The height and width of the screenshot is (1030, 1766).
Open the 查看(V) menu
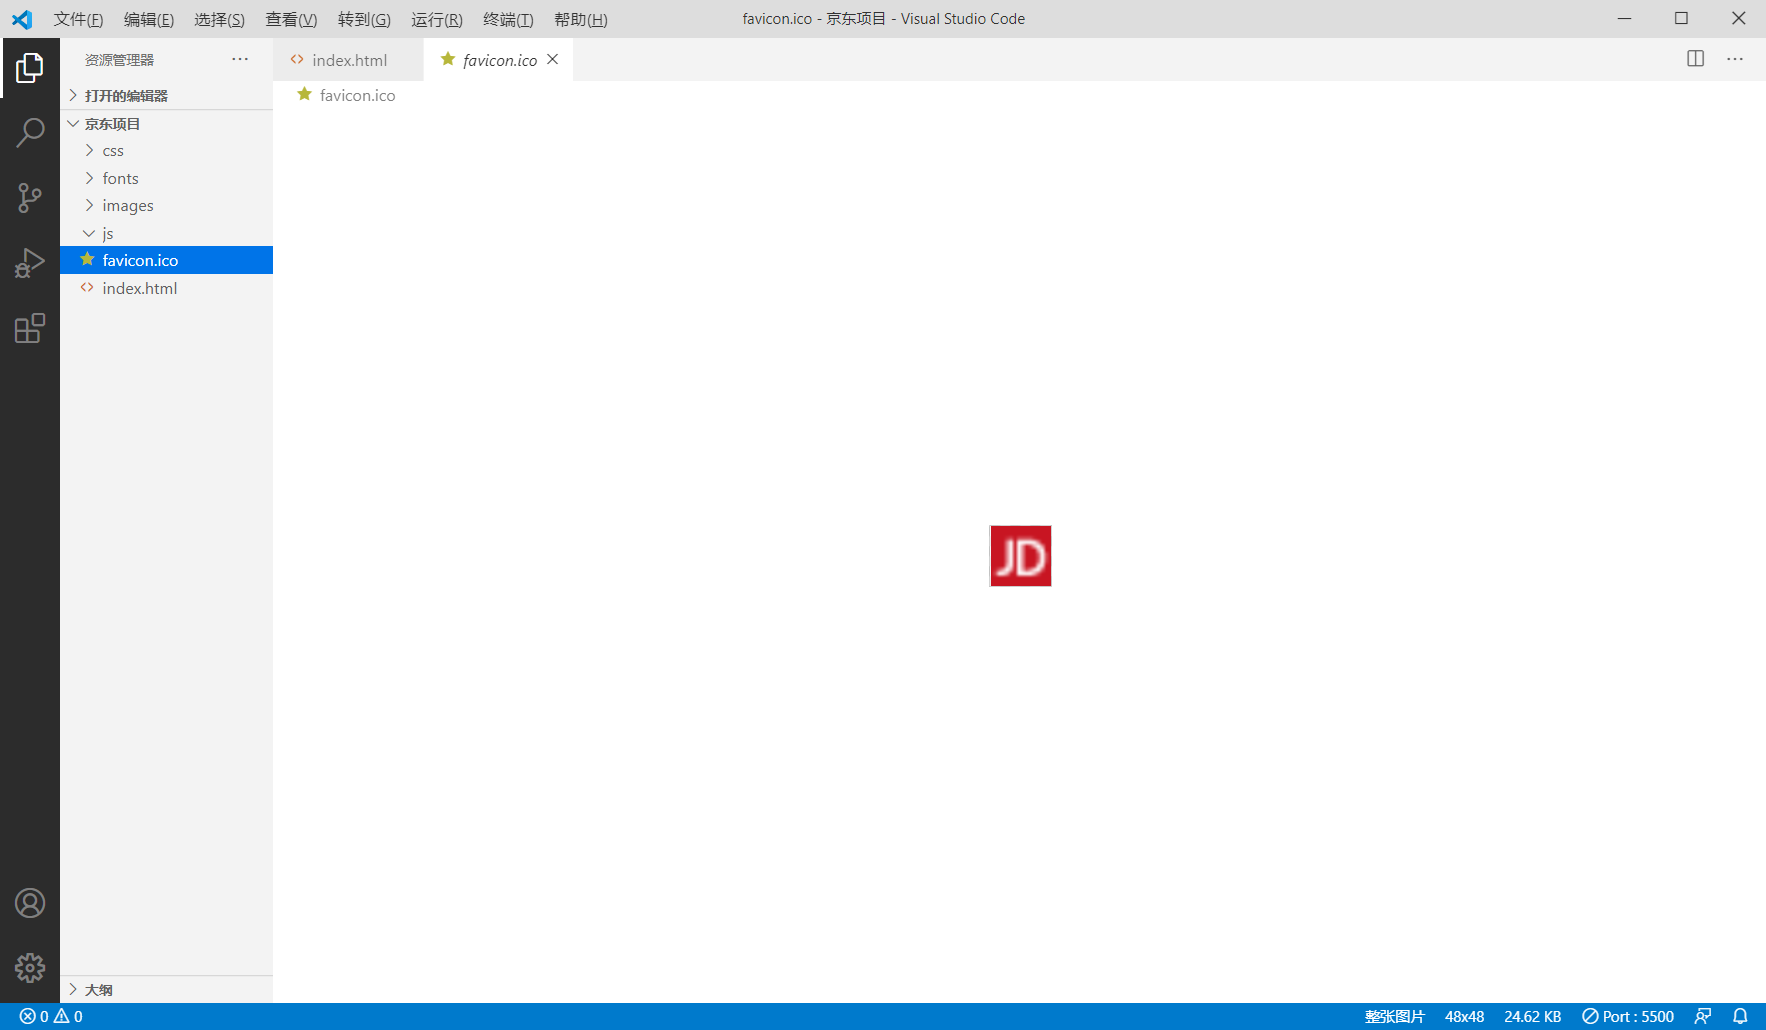(291, 19)
